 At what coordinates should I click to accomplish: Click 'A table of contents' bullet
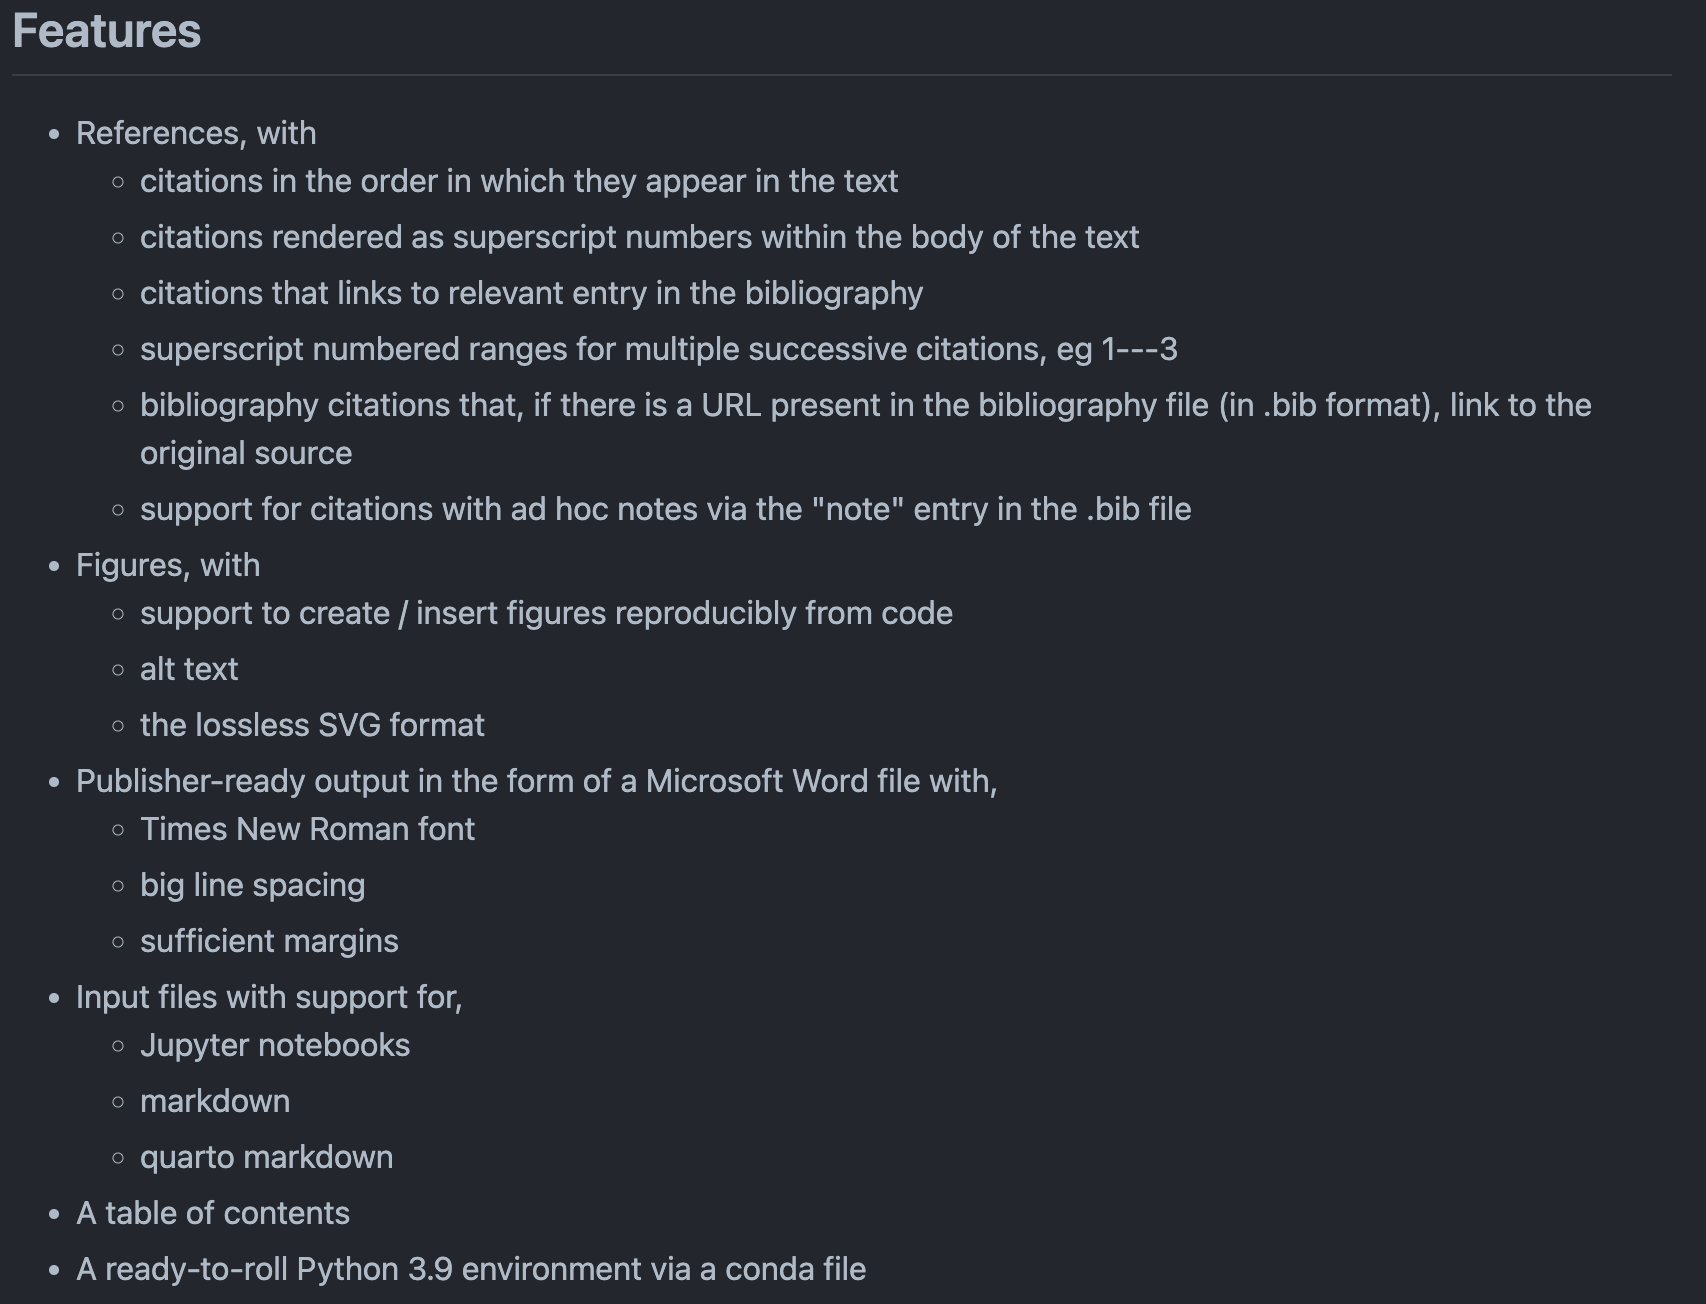pos(213,1213)
